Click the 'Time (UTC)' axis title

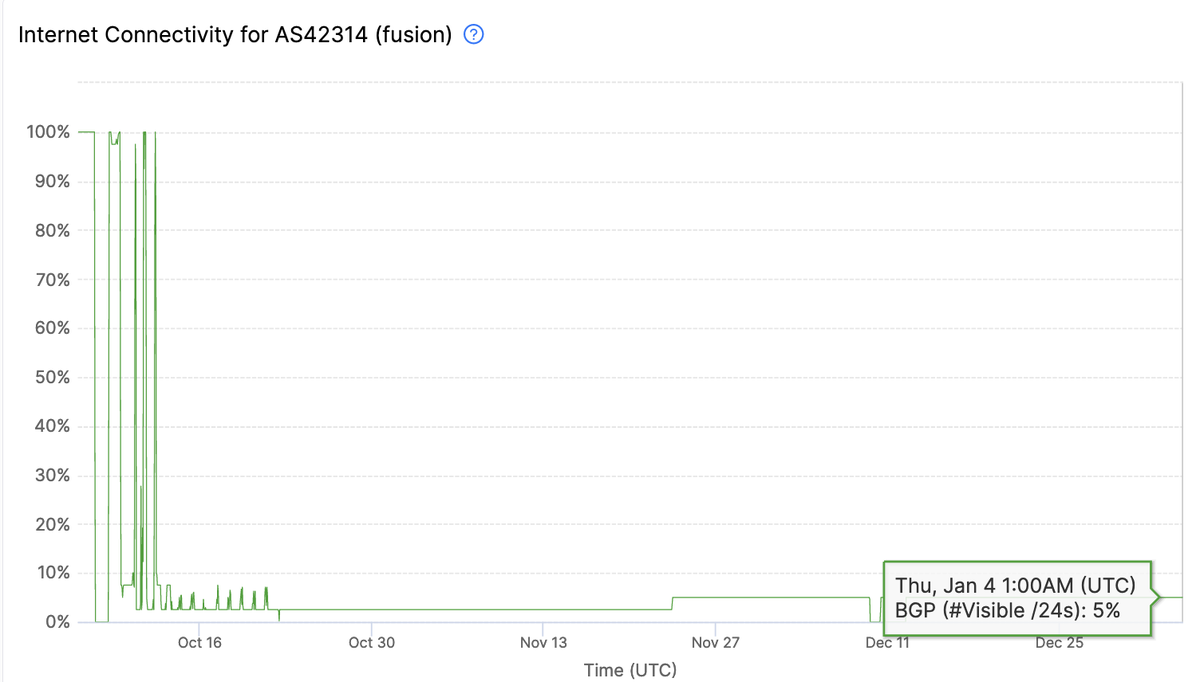630,670
